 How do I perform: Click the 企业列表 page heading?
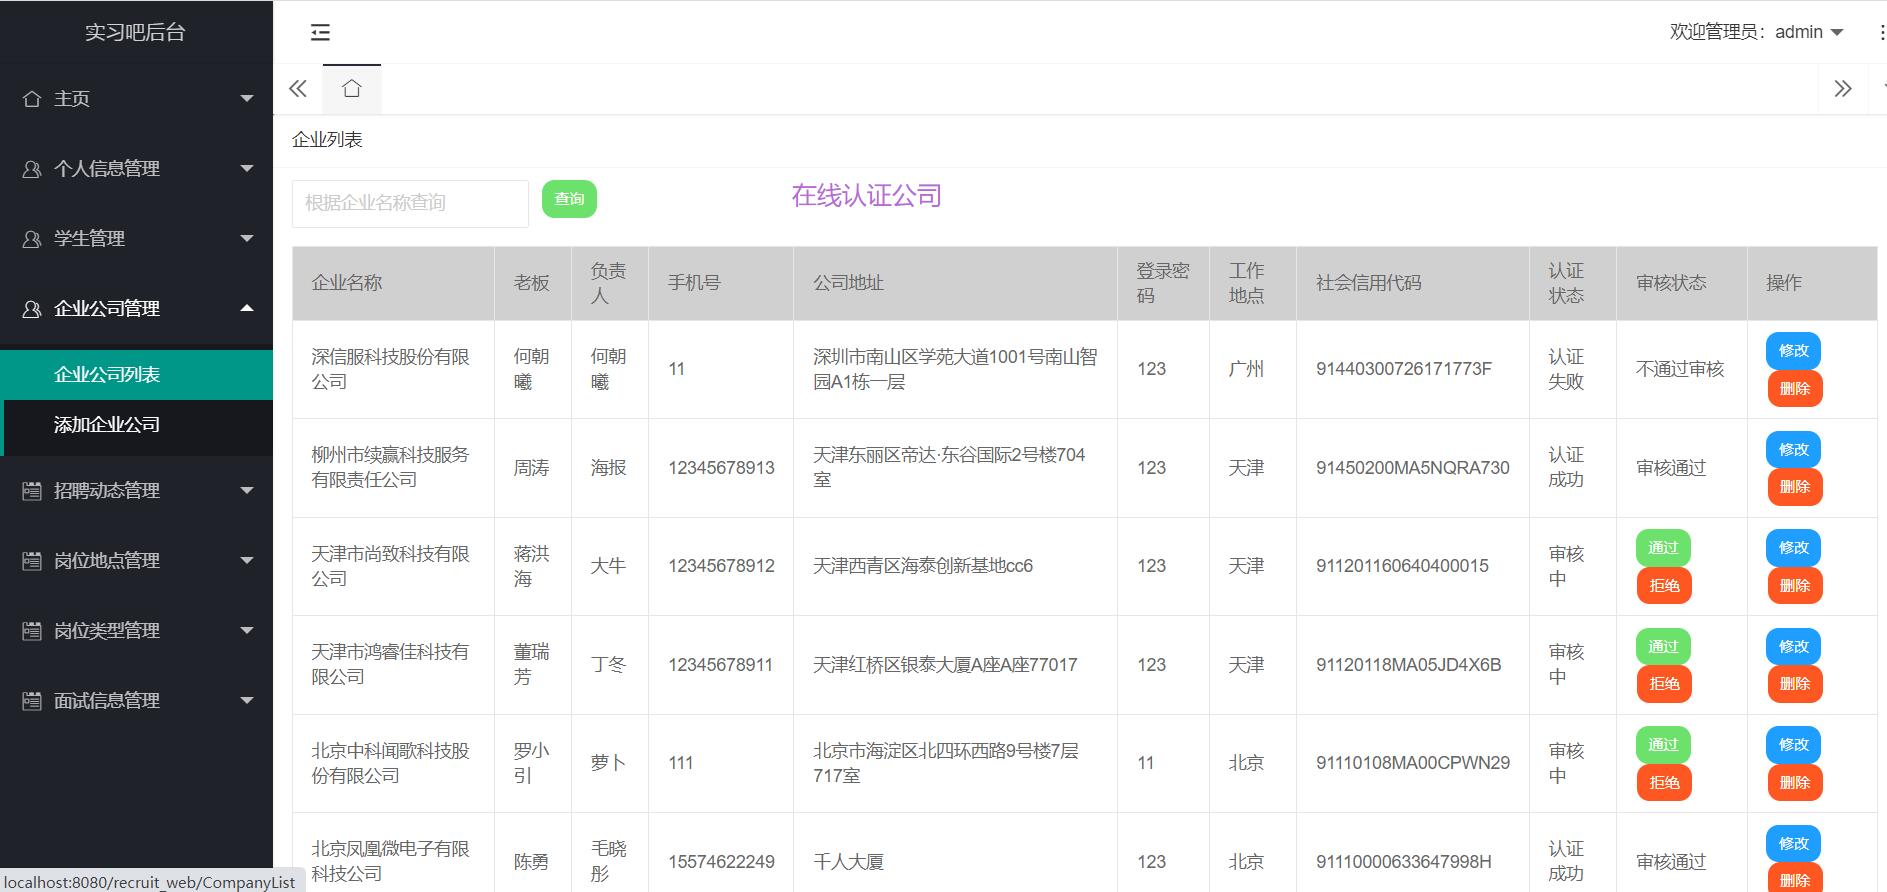(x=327, y=140)
